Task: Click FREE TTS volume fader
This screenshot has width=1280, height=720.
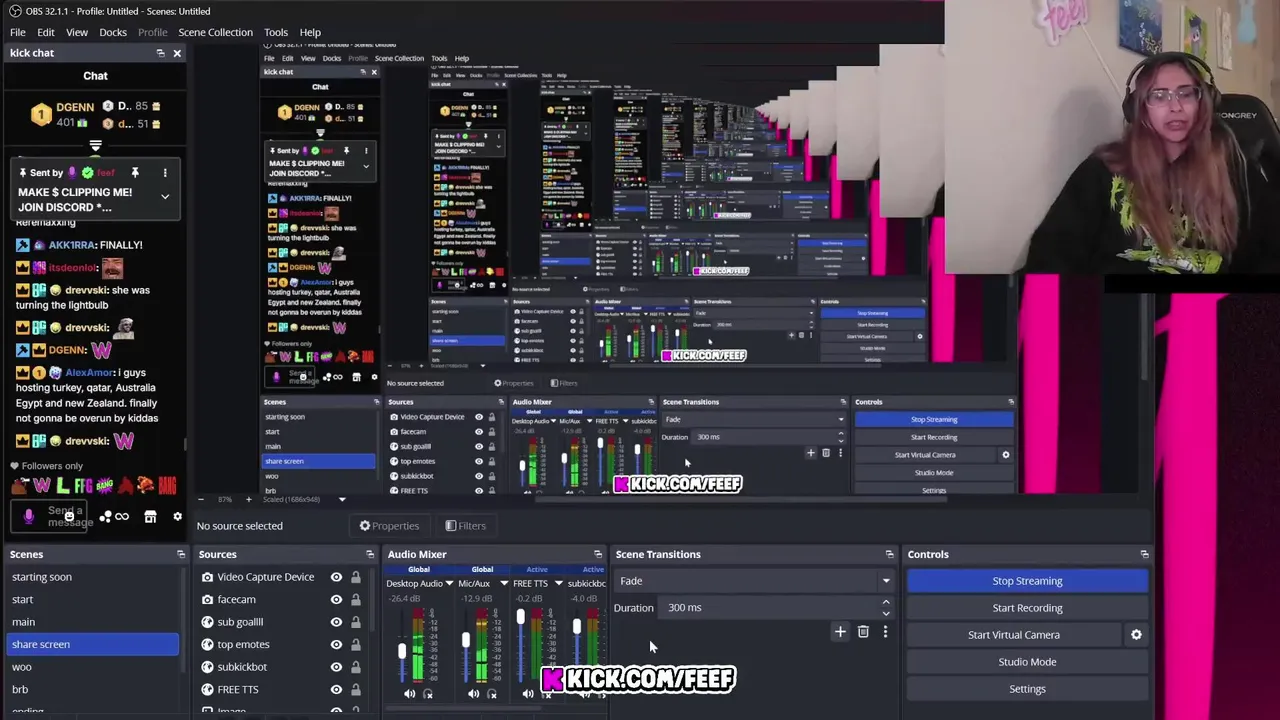Action: [520, 618]
